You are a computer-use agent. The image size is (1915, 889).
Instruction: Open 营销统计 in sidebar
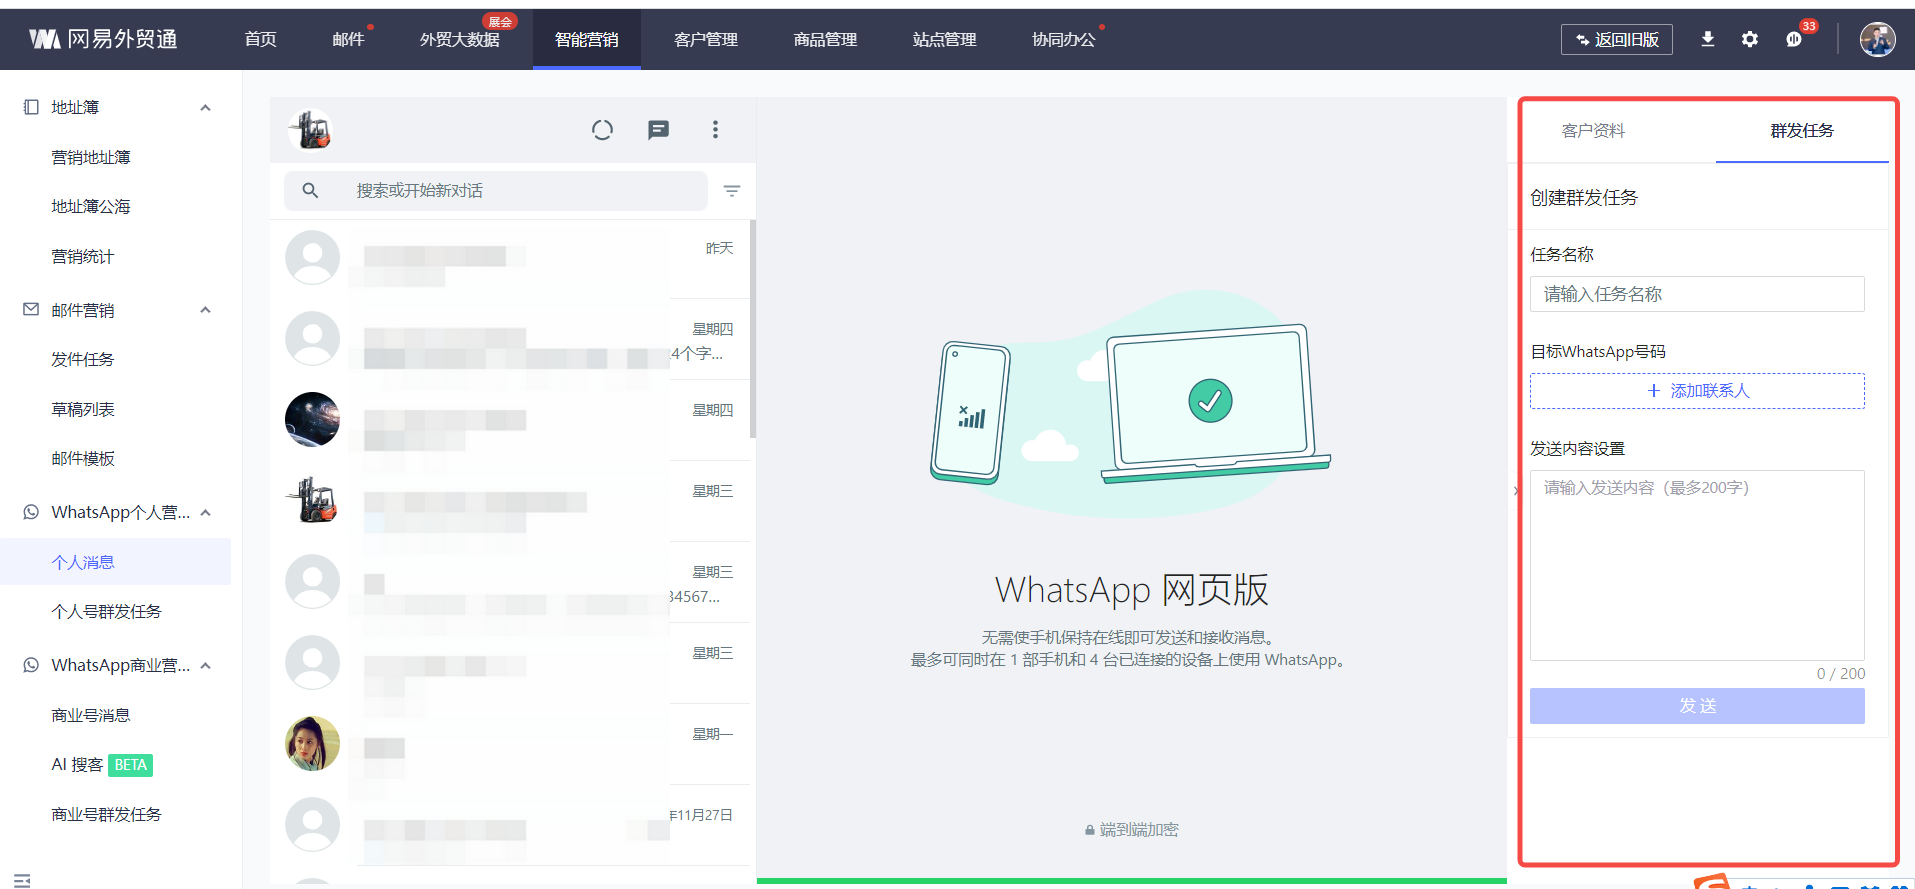click(83, 256)
